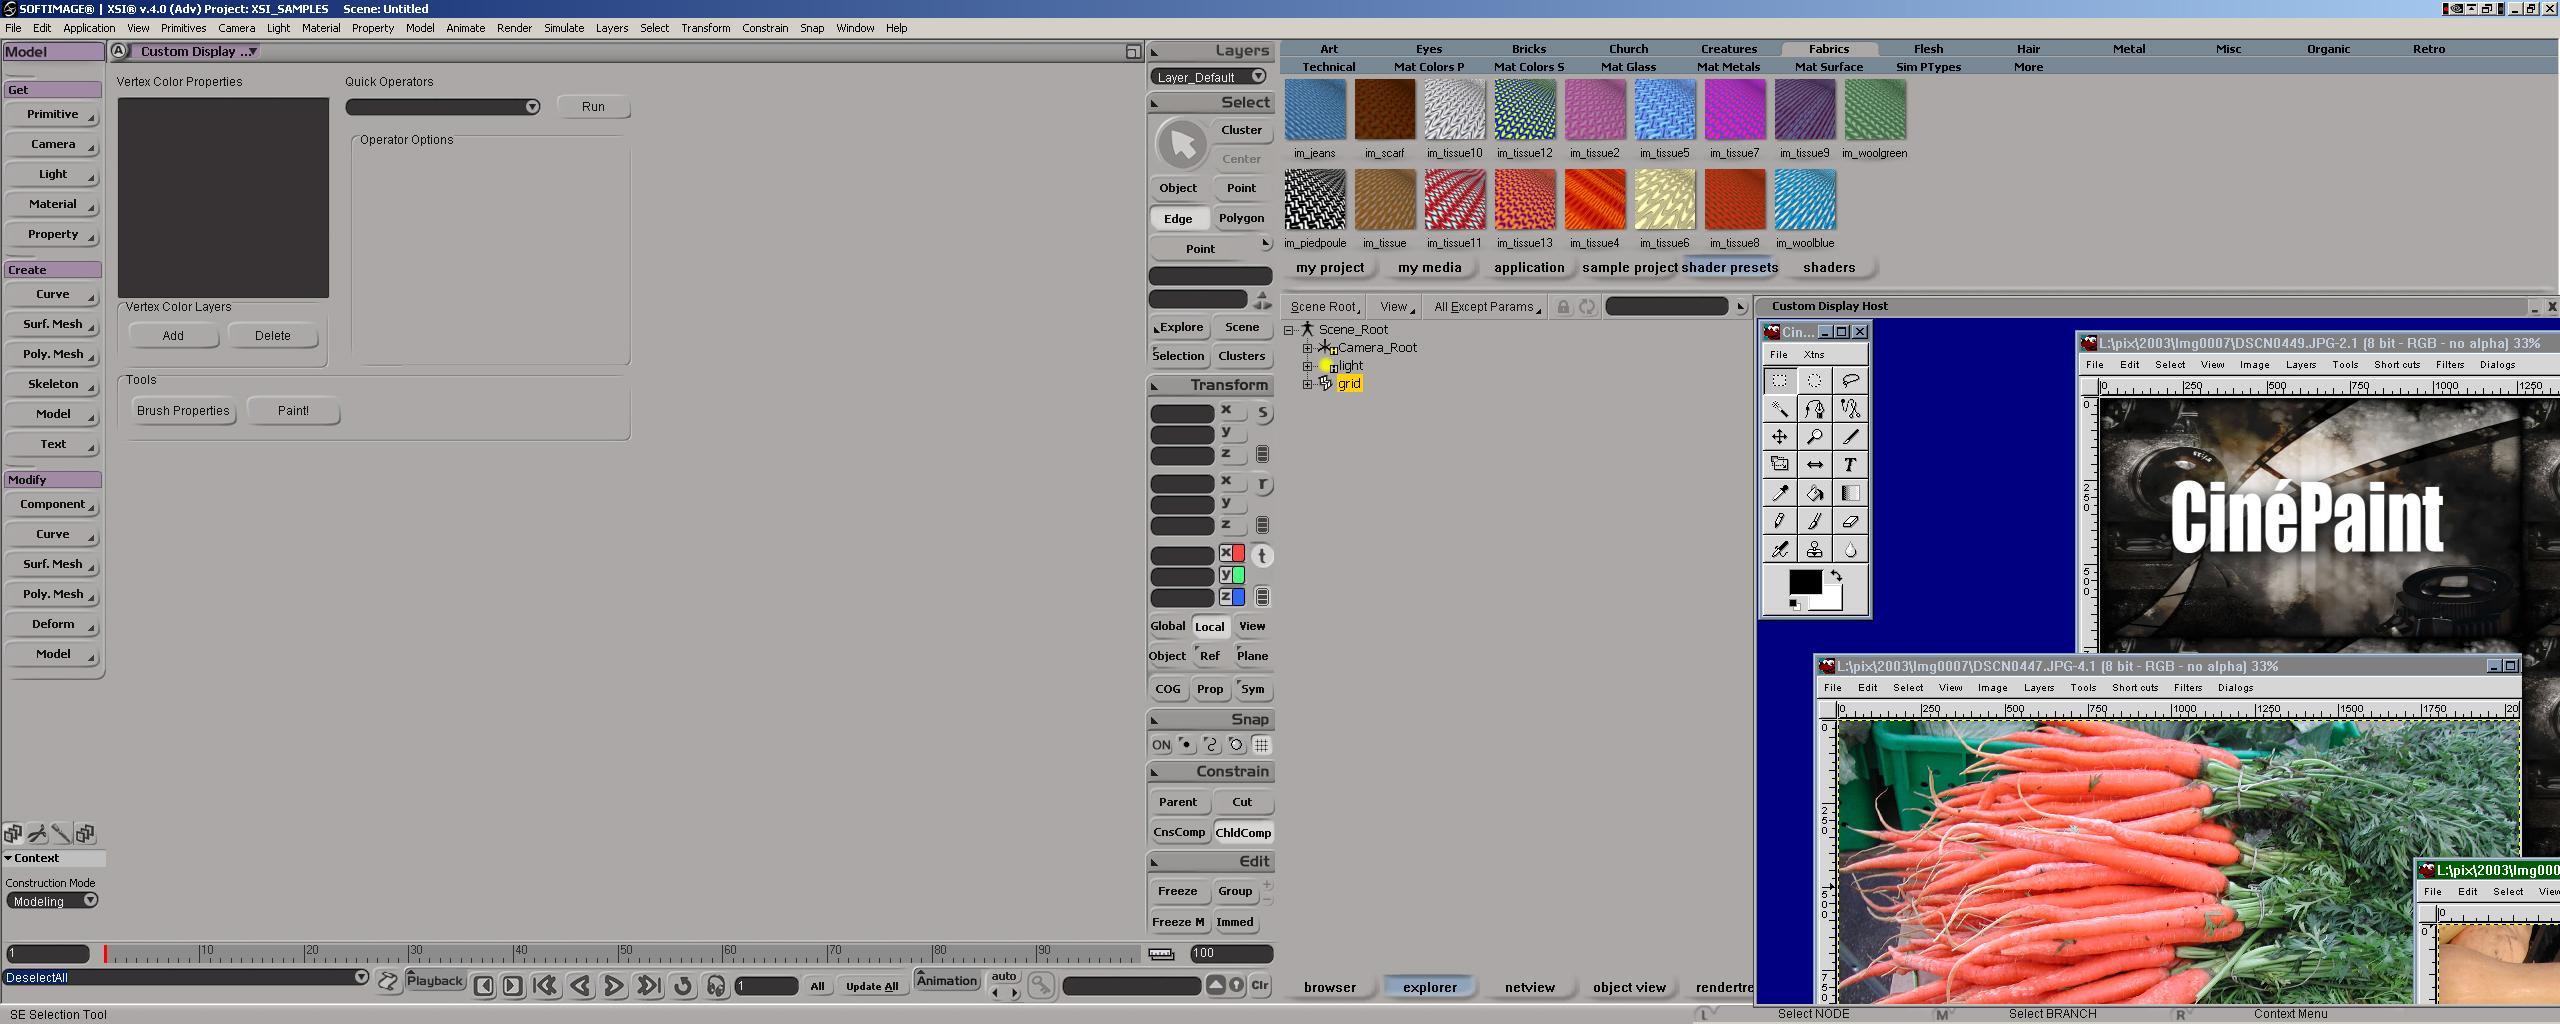Screen dimensions: 2560x1024
Task: Open the Construction Mode Modeling dropdown
Action: 52,901
